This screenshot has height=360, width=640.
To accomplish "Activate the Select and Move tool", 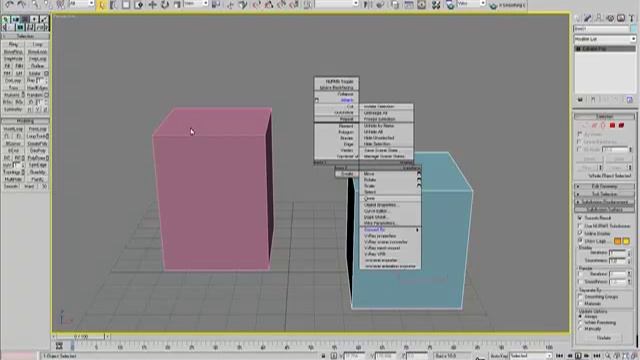I will tap(153, 5).
